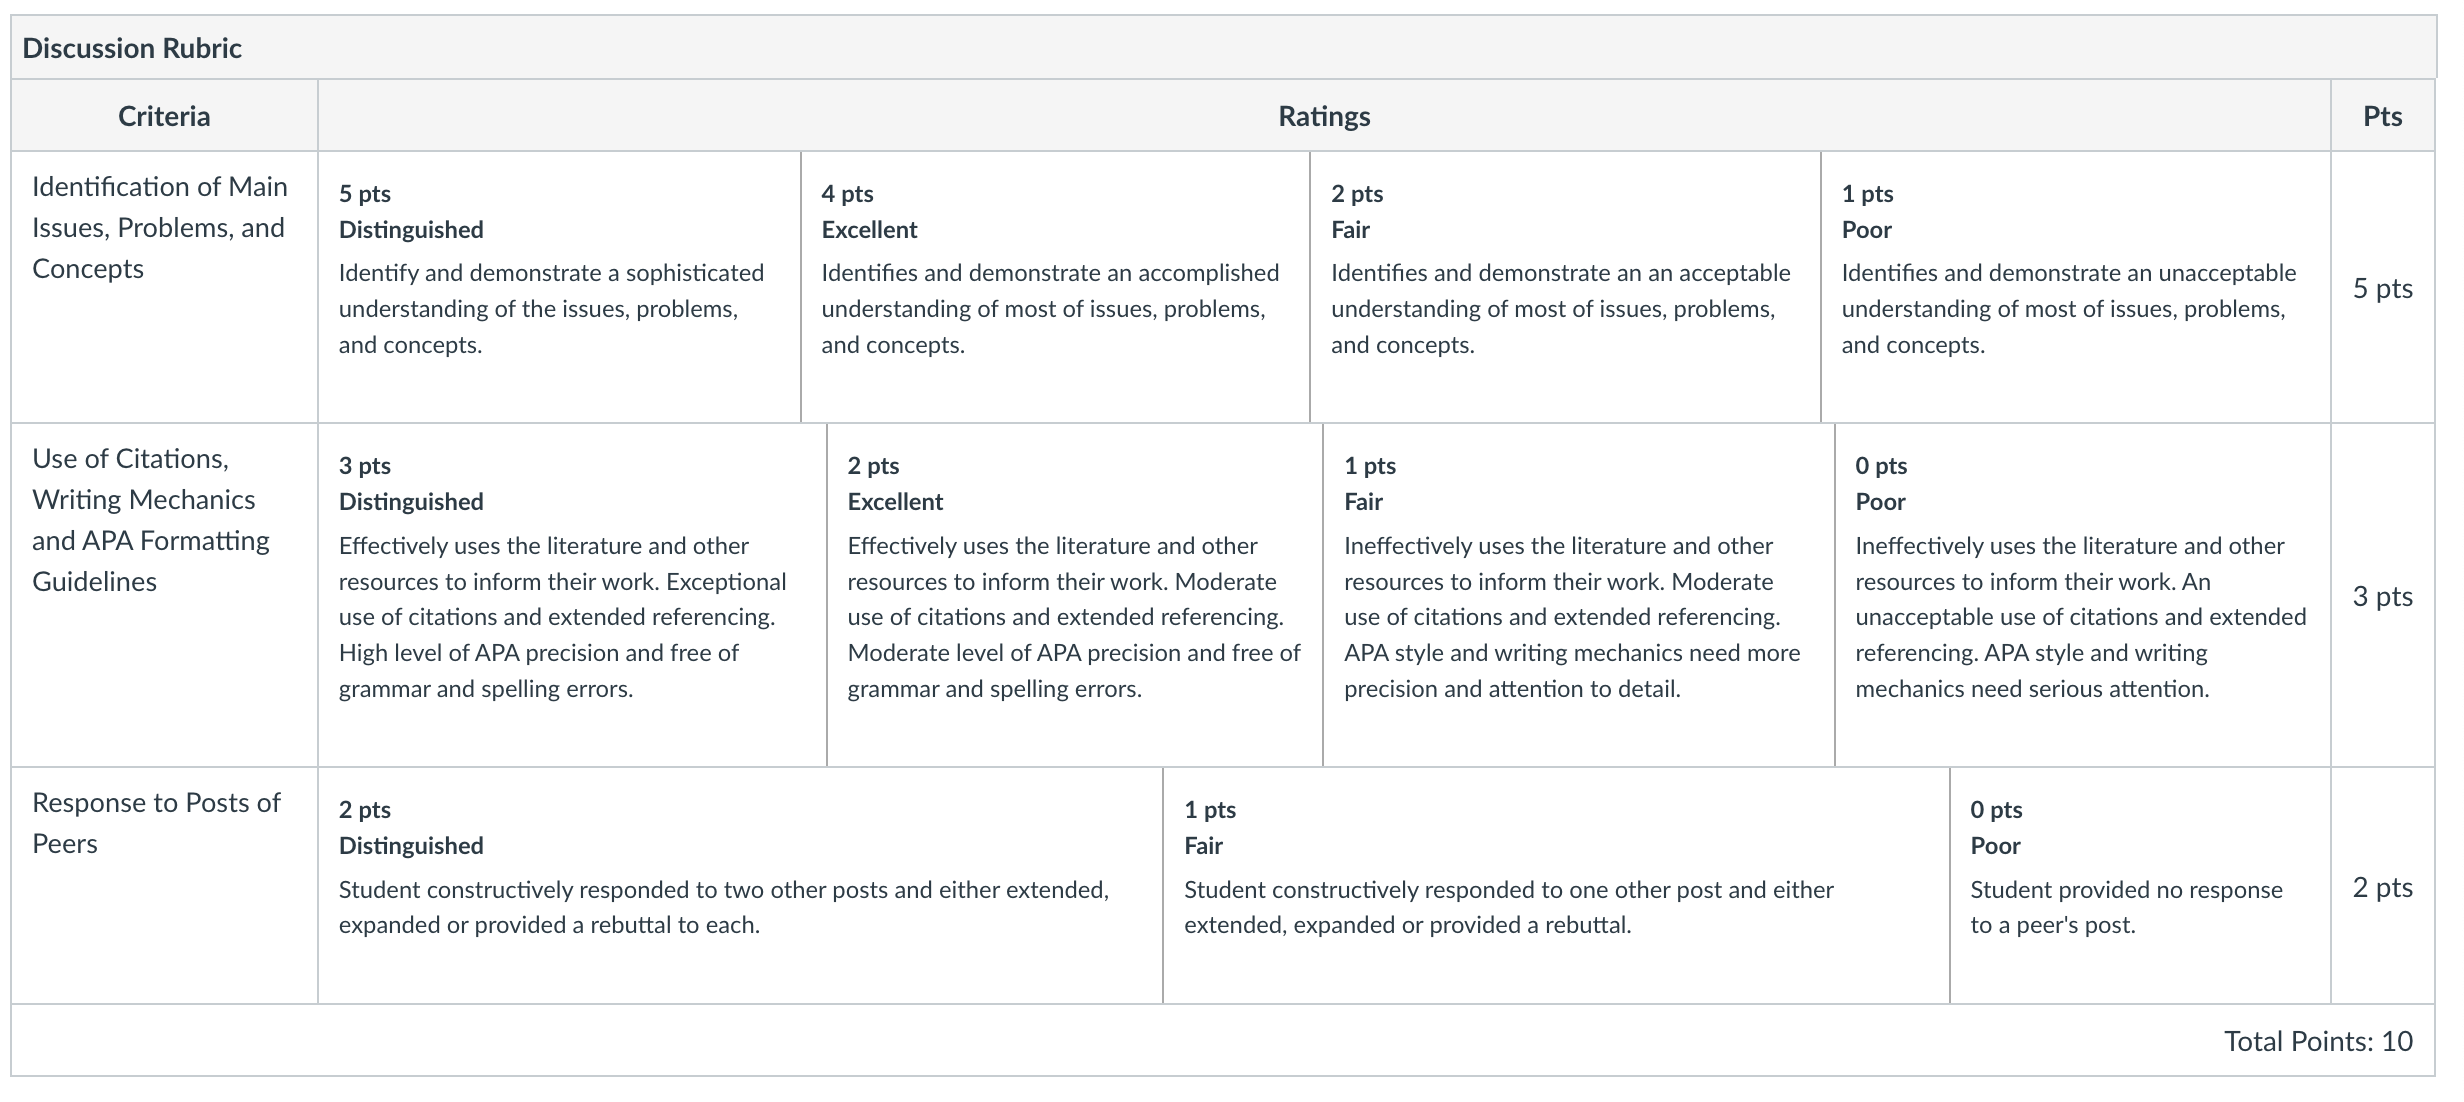
Task: Click the Criteria column header
Action: 164,116
